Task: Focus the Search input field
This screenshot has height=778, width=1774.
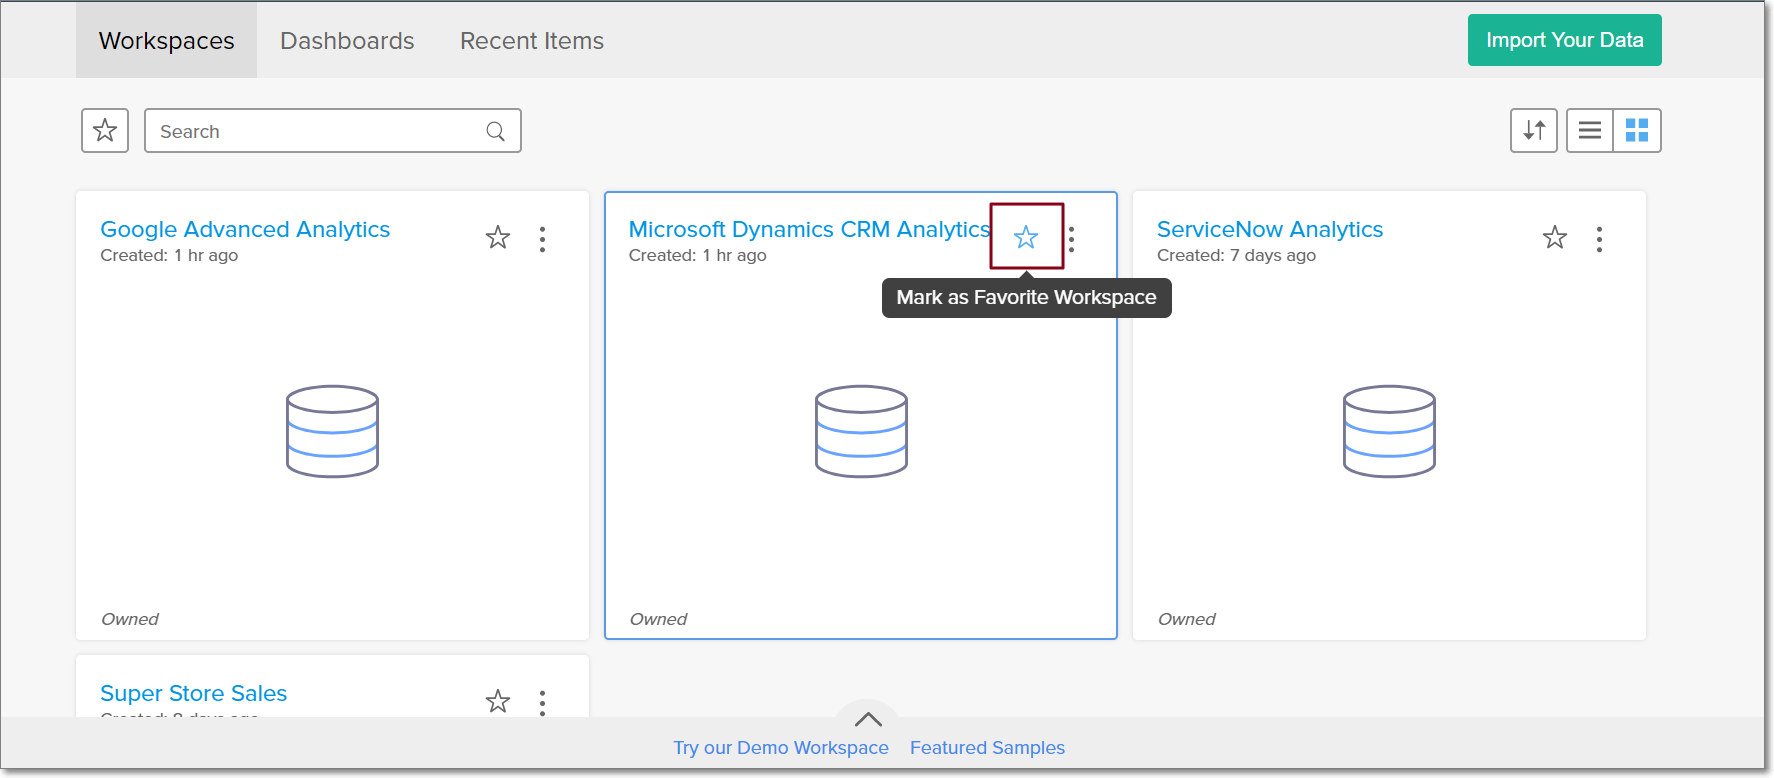Action: [x=333, y=131]
